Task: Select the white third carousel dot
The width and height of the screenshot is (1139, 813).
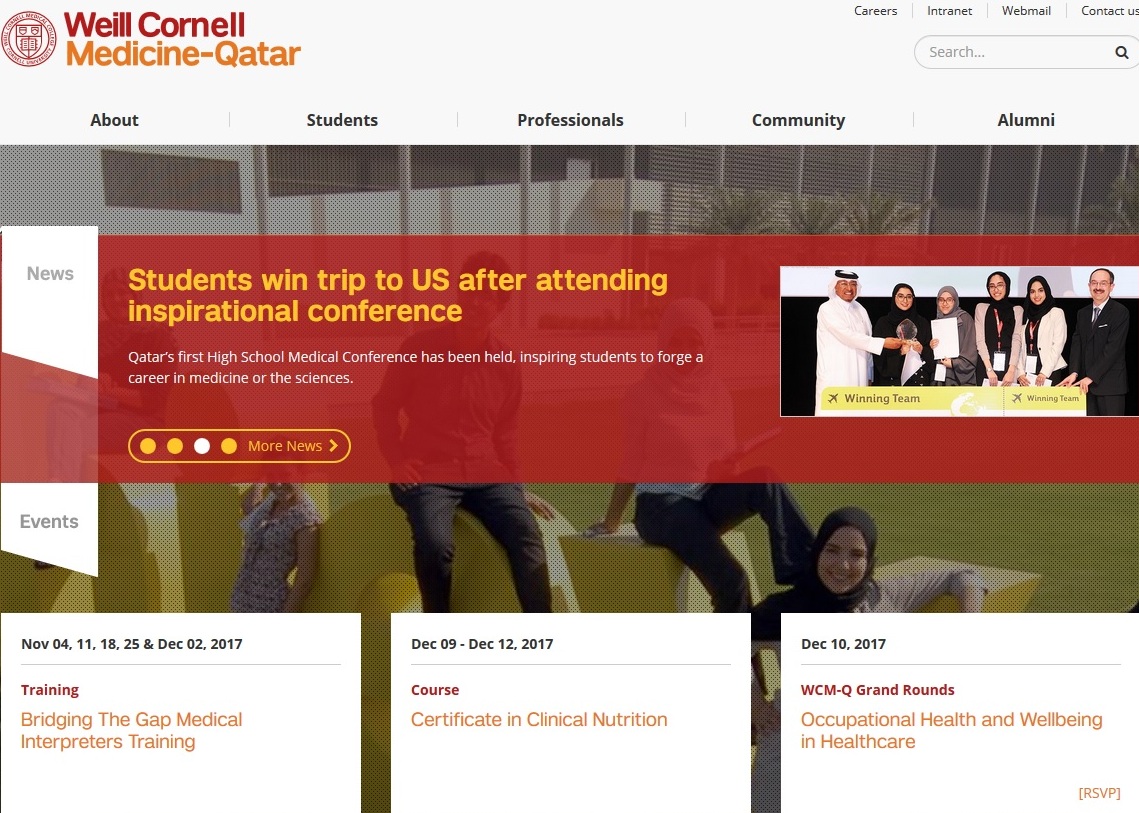Action: pyautogui.click(x=202, y=446)
